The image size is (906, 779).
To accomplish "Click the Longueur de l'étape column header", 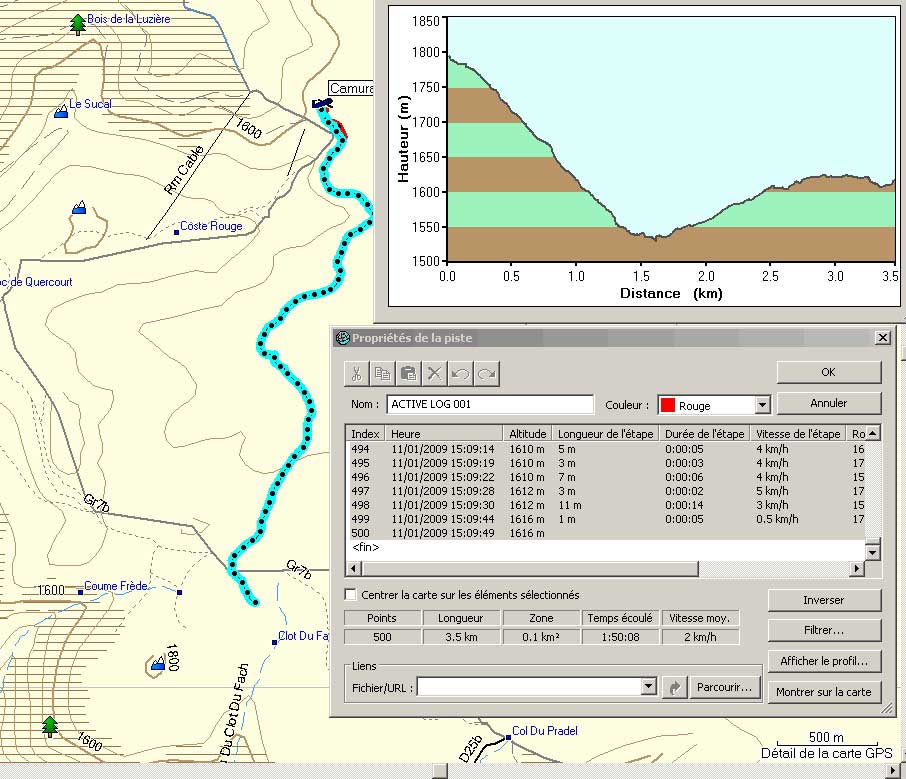I will [x=606, y=433].
